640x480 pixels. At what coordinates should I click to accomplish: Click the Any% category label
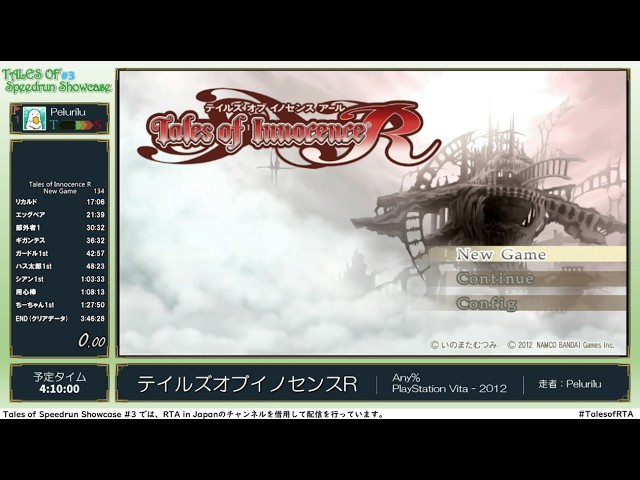click(406, 378)
